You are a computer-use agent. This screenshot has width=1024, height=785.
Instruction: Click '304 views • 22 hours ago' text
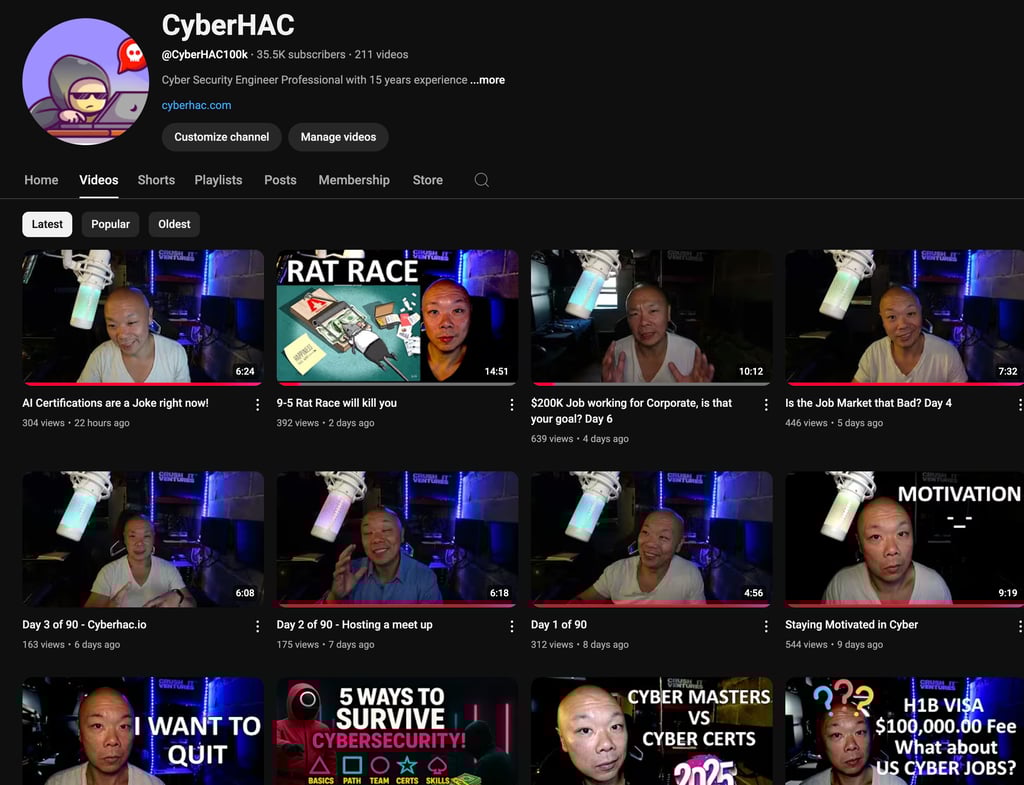[x=76, y=423]
